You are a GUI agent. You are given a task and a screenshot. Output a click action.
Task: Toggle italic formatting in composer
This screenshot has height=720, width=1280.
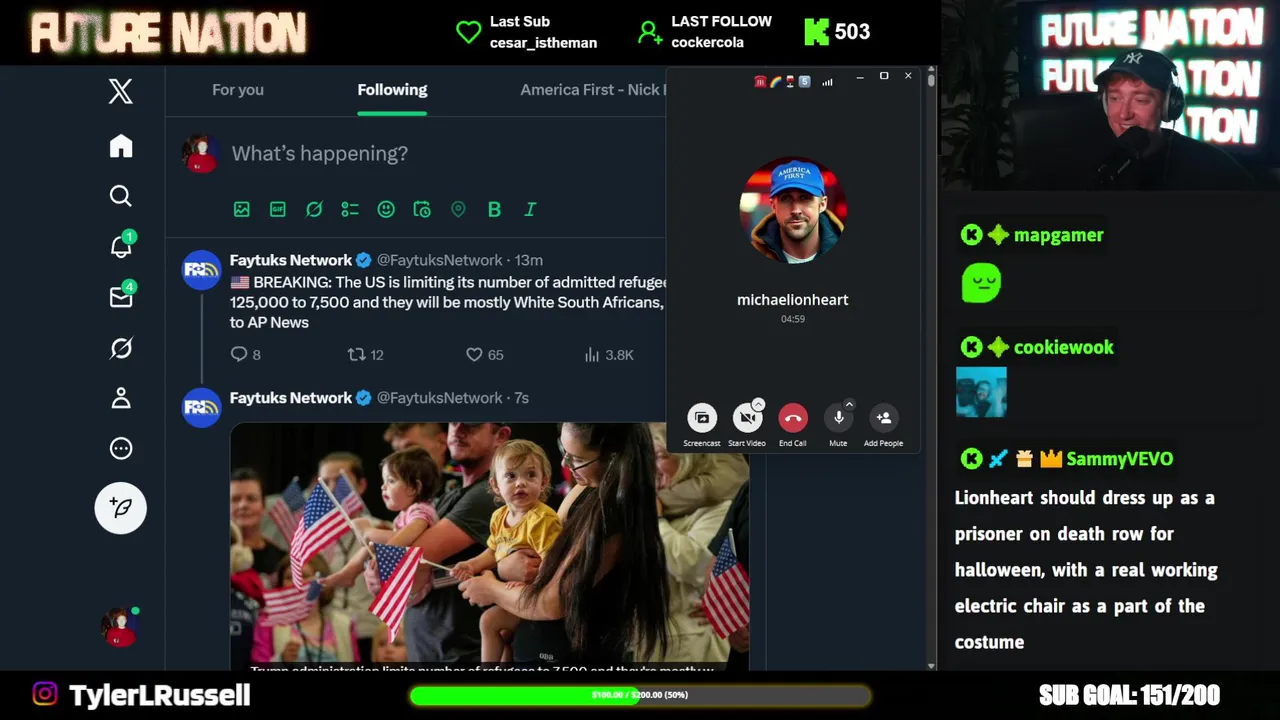click(530, 209)
